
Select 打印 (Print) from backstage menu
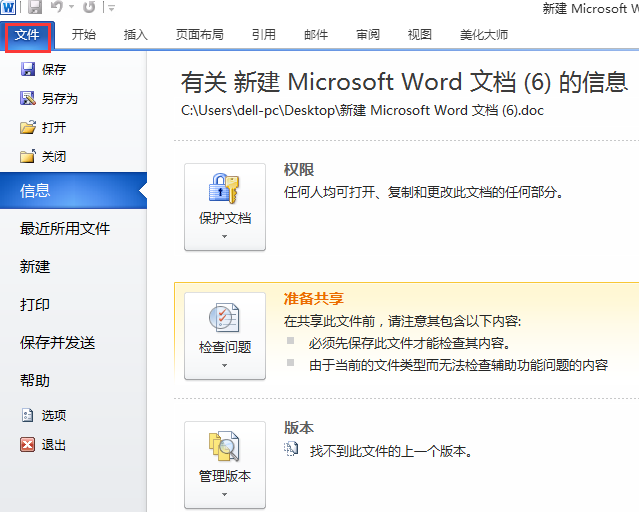[35, 305]
